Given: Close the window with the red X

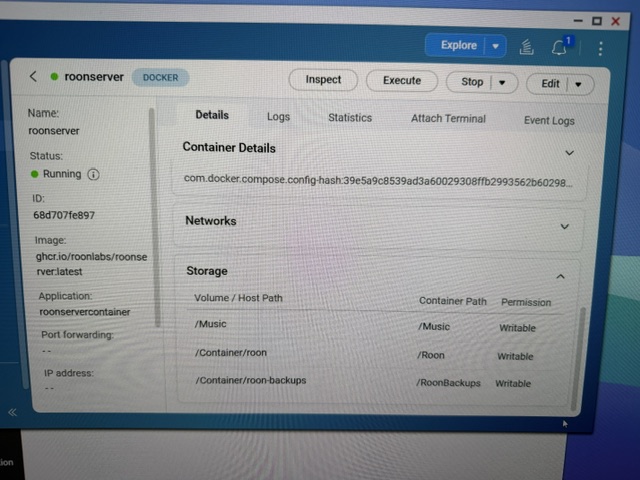Looking at the screenshot, I should (616, 21).
